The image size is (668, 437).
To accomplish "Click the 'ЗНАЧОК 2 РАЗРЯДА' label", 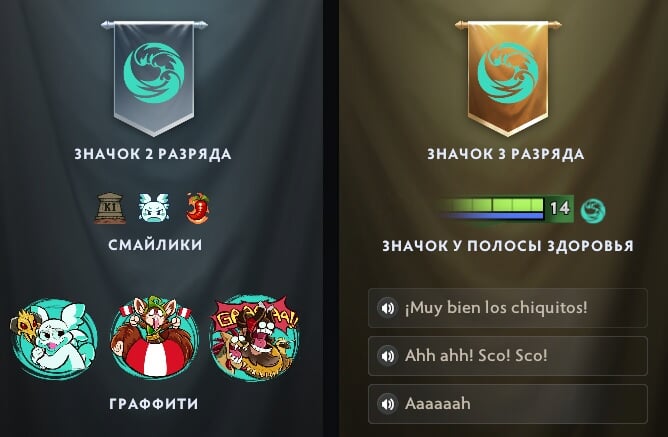I will pyautogui.click(x=153, y=154).
